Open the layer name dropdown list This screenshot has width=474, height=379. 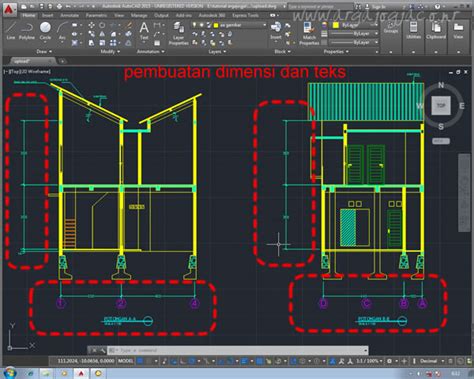tap(241, 25)
